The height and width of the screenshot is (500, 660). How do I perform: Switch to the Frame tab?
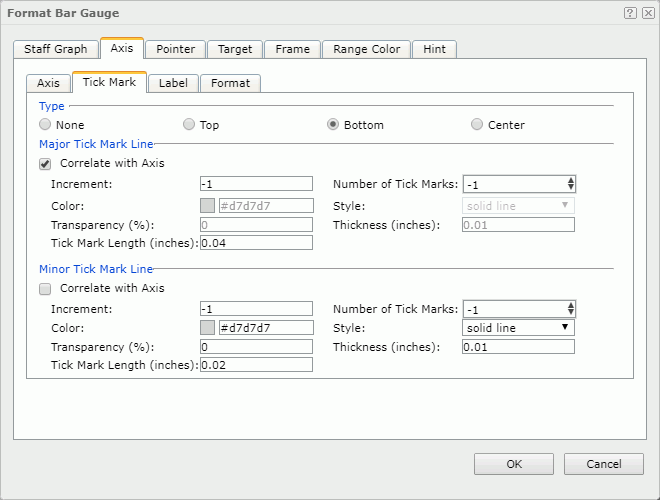(293, 49)
